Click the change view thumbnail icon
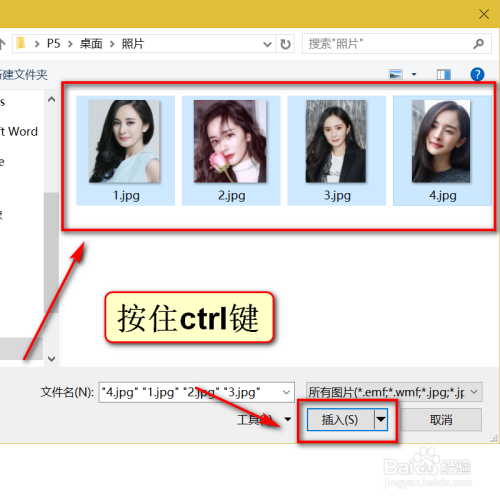The height and width of the screenshot is (500, 500). 396,74
